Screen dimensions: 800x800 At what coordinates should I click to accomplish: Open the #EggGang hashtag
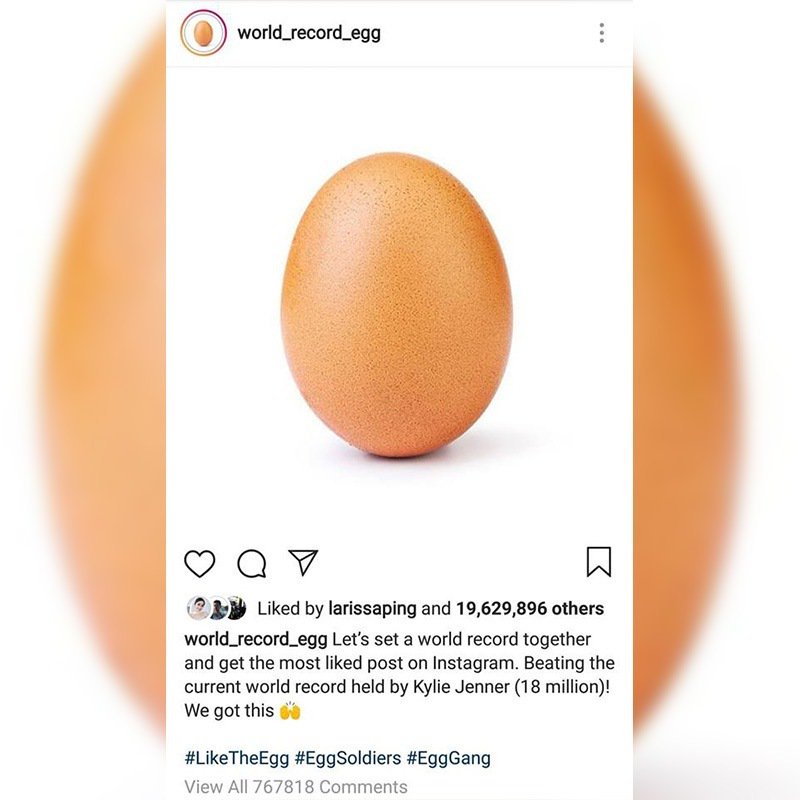pyautogui.click(x=448, y=758)
